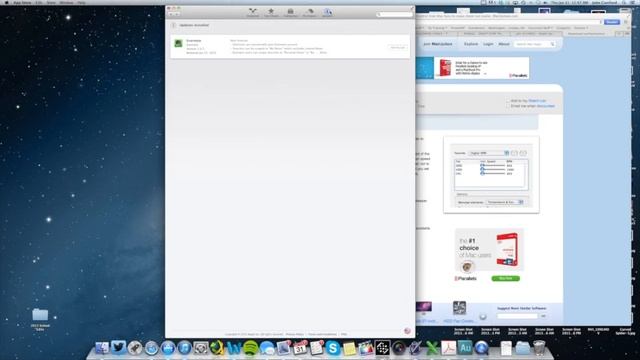
Task: Open the App Store menu in menu bar
Action: click(22, 2)
